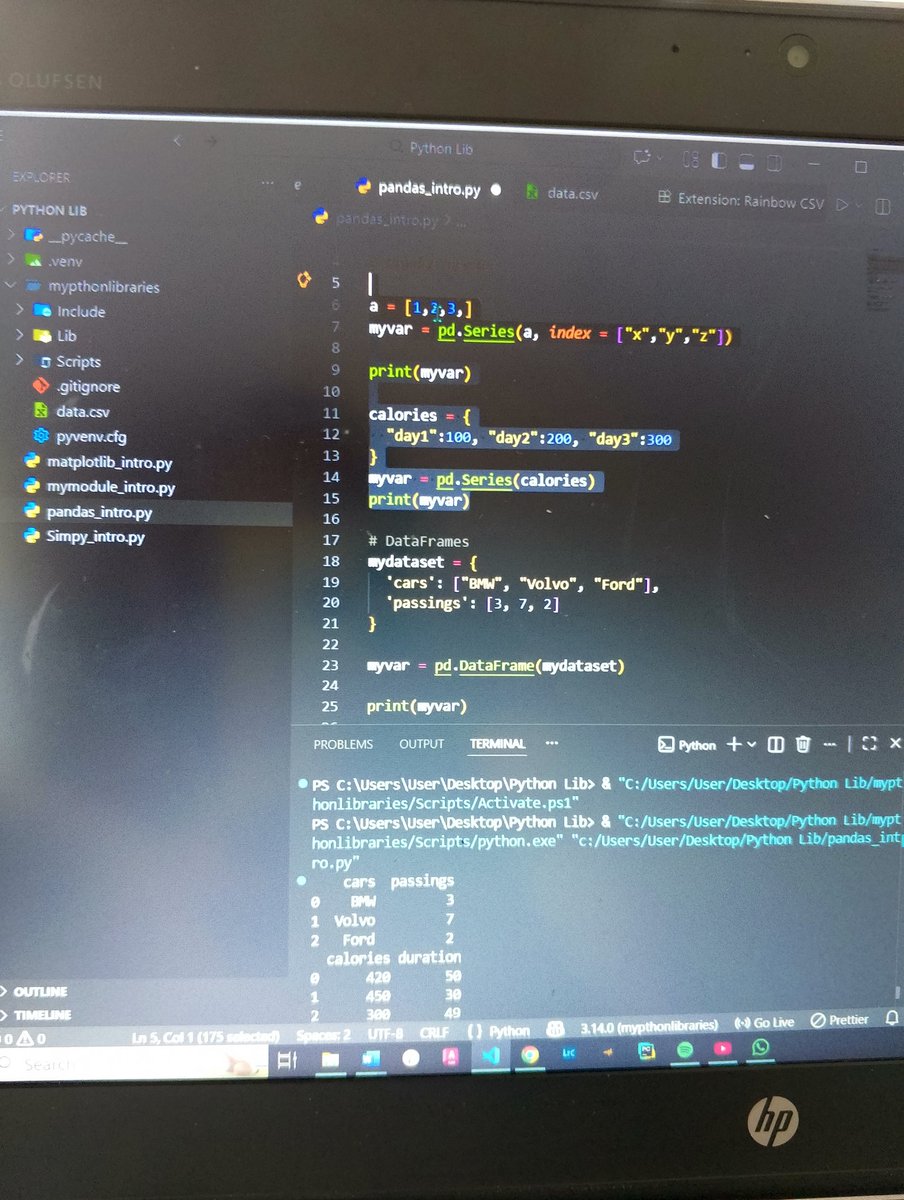904x1200 pixels.
Task: Click the unsaved dot on pandas_intro.py tab
Action: 497,189
